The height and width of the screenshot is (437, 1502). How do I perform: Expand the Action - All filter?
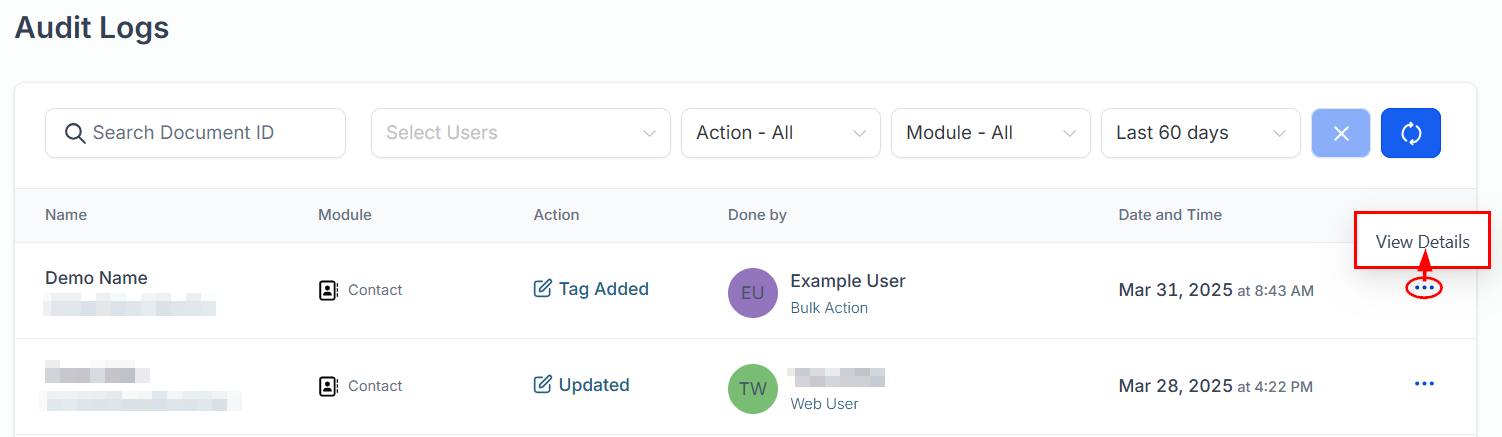pyautogui.click(x=780, y=133)
